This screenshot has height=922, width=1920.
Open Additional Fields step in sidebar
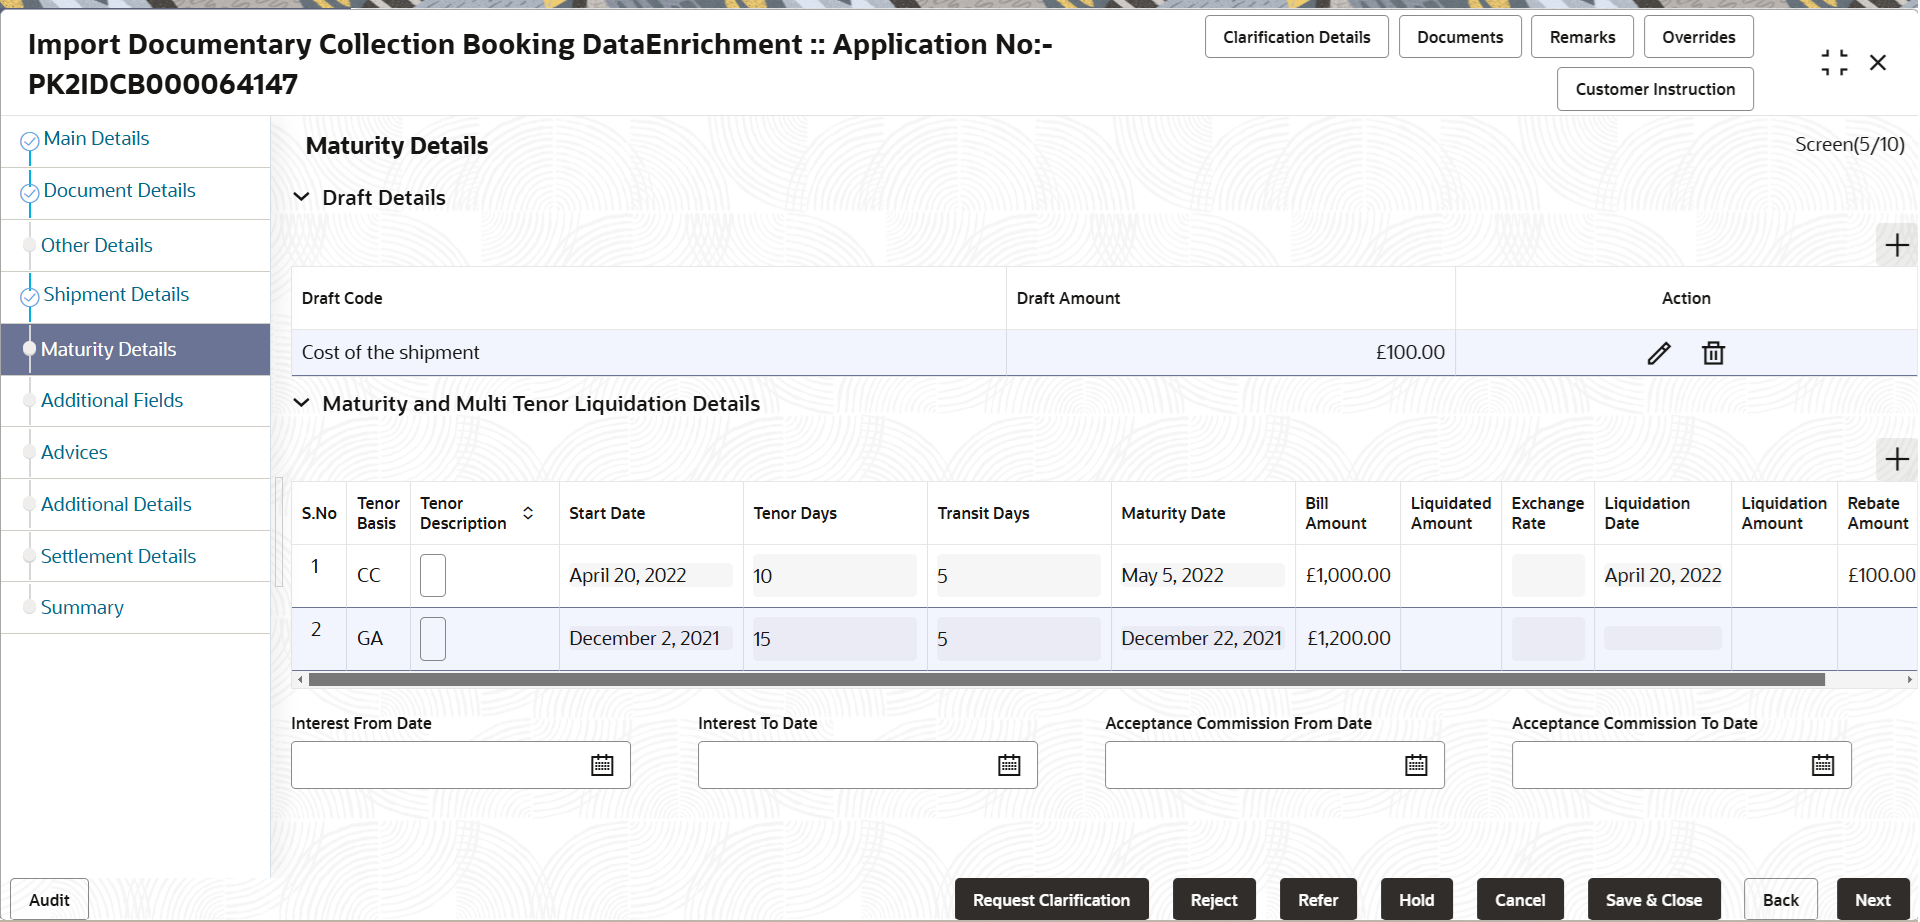[x=112, y=400]
